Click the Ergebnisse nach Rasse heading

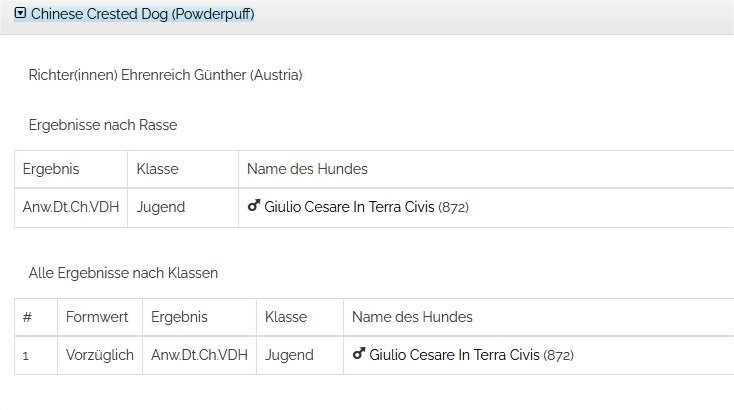pos(103,125)
